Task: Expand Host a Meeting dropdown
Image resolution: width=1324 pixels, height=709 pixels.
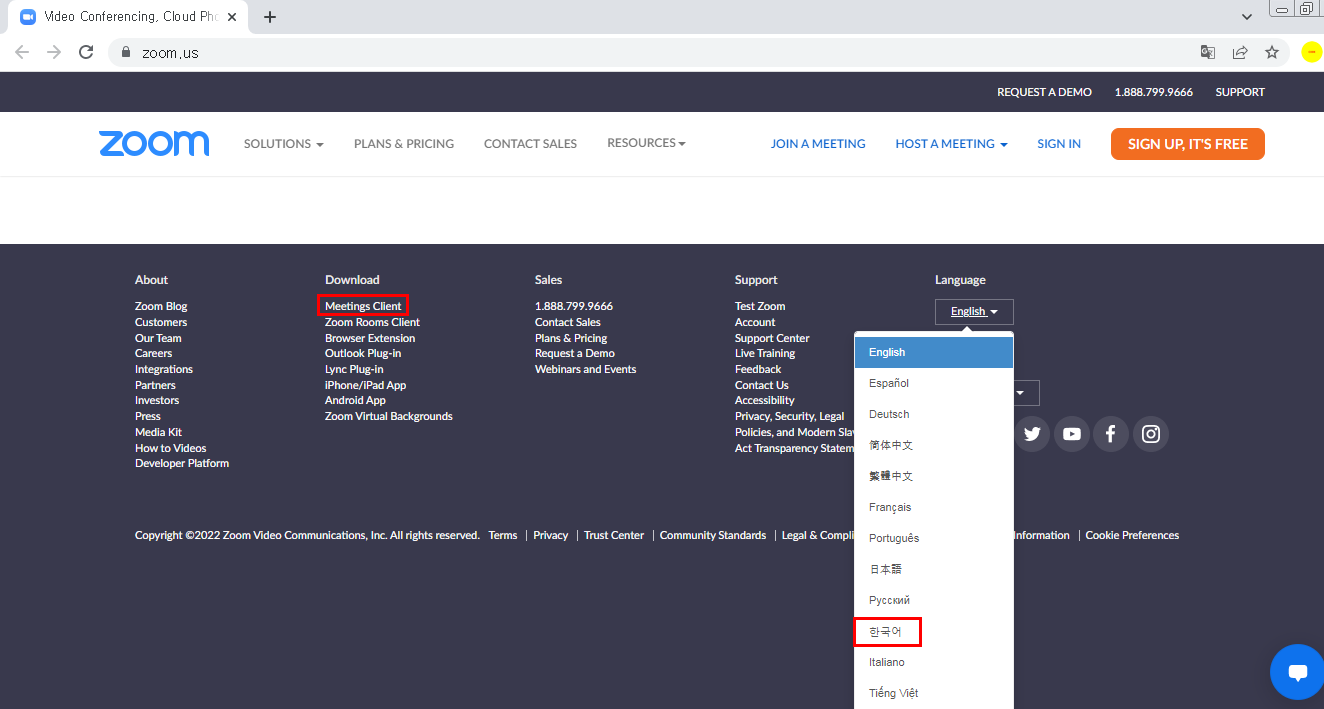Action: point(951,144)
